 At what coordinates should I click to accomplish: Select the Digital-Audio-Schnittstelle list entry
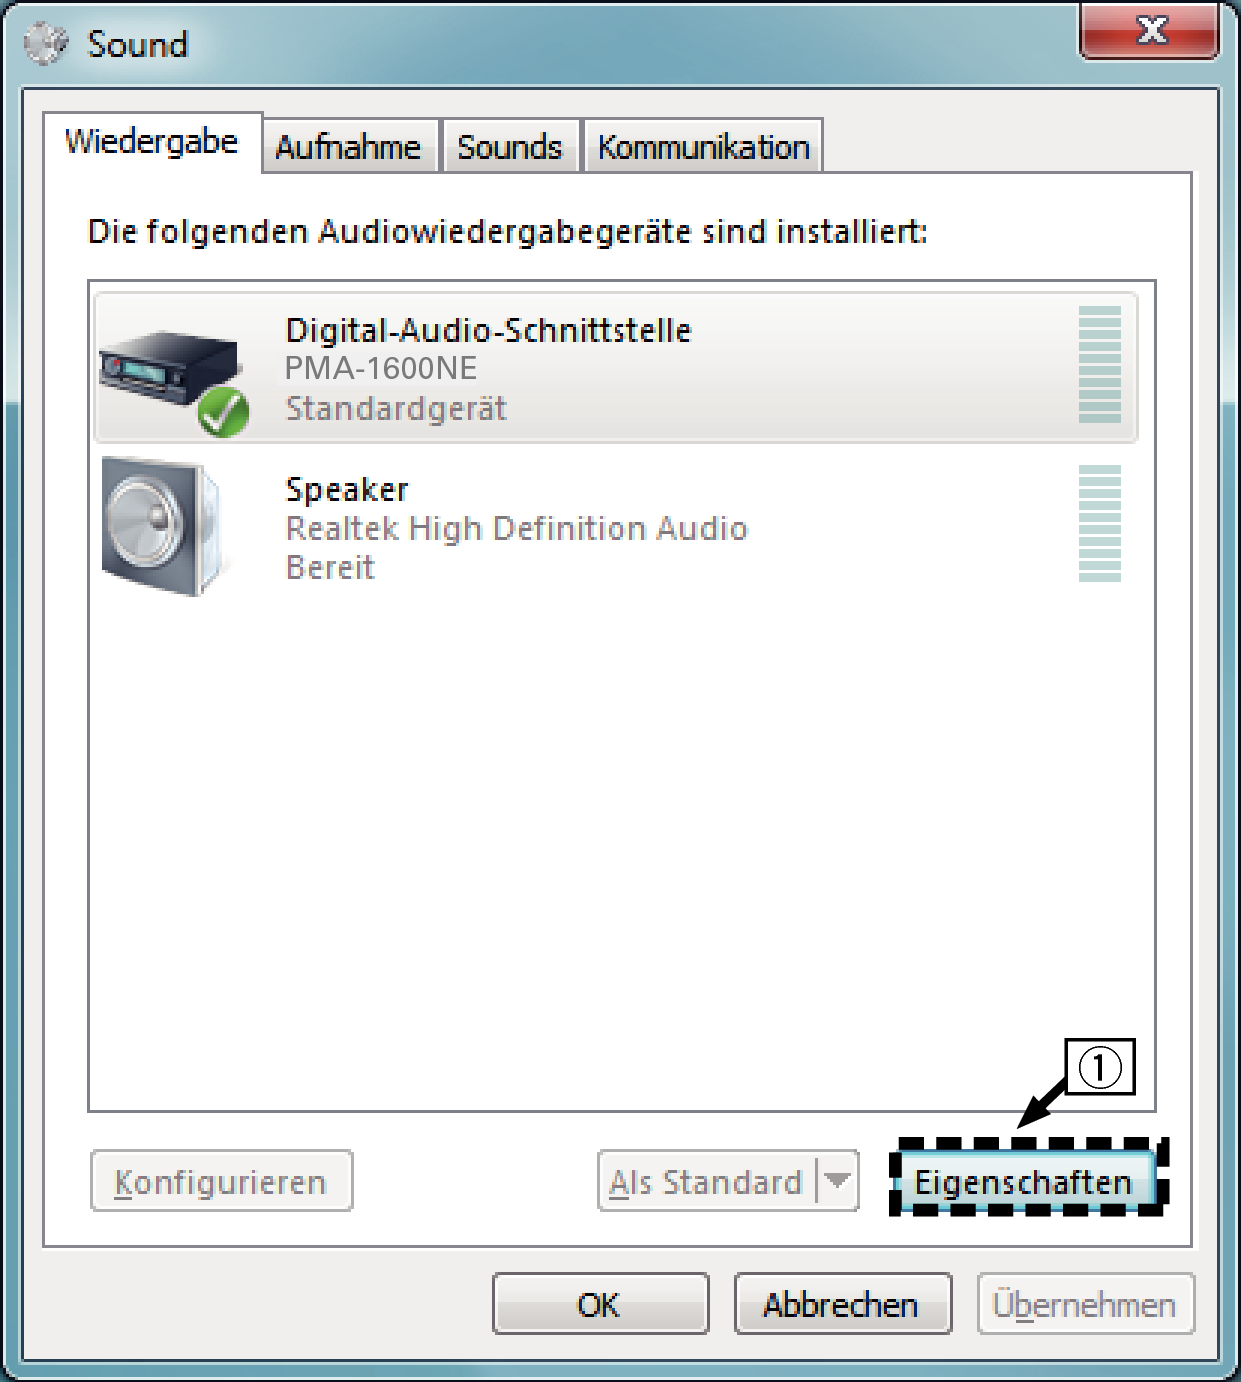click(x=616, y=368)
